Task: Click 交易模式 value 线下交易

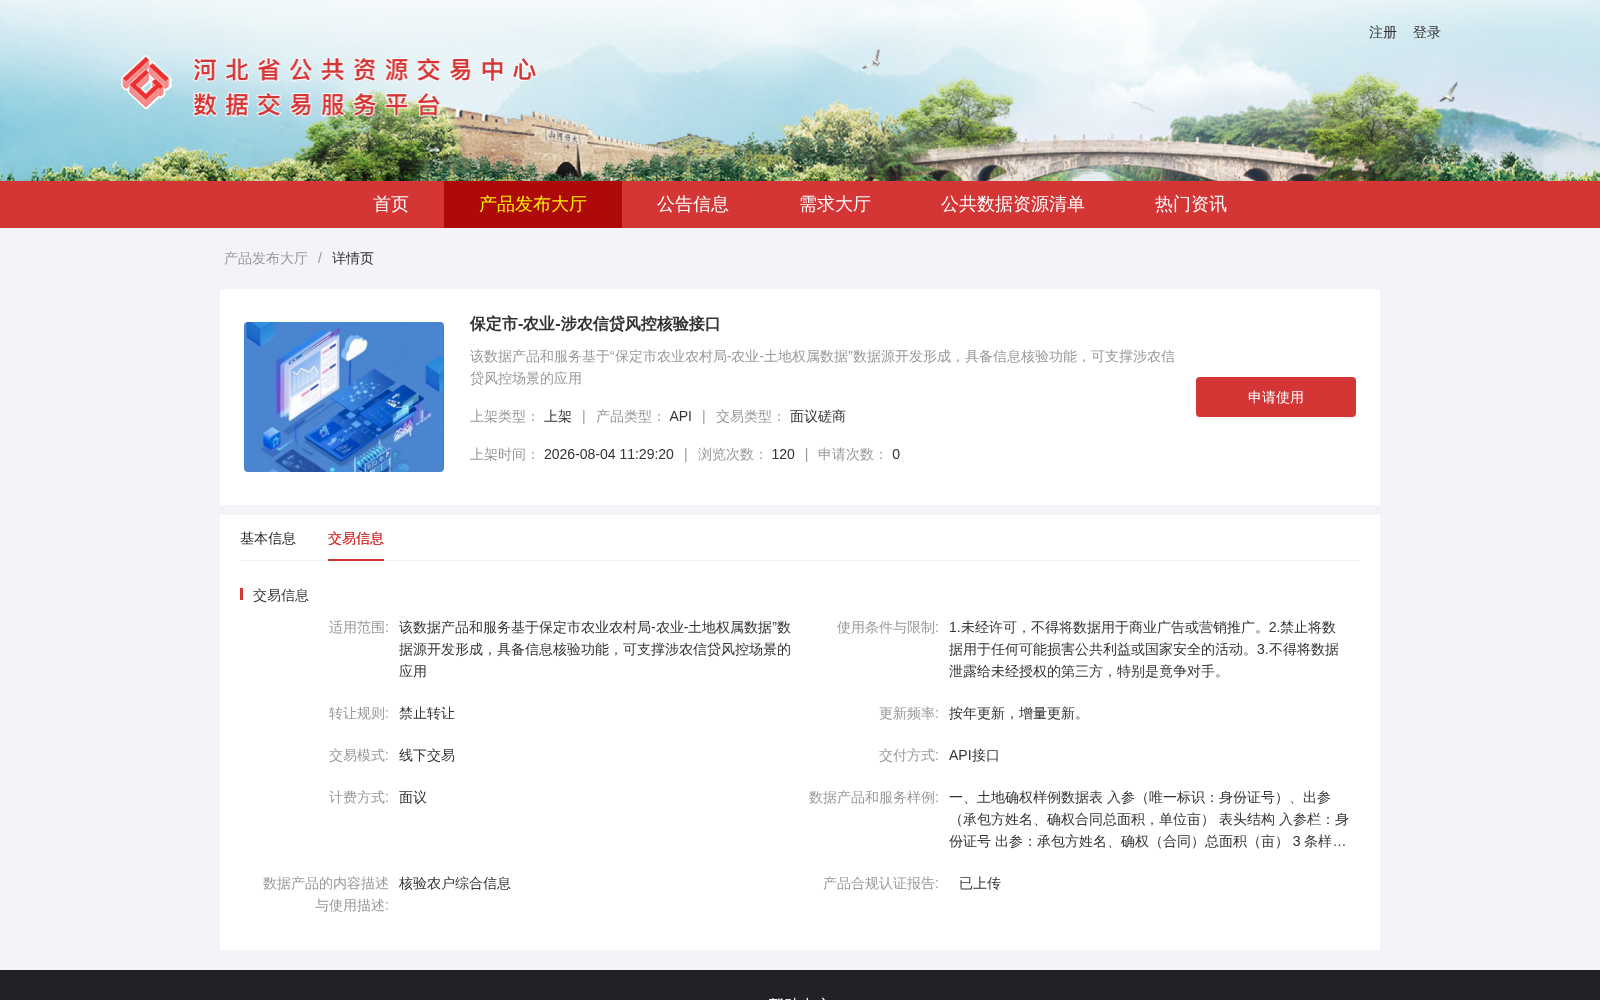Action: 427,755
